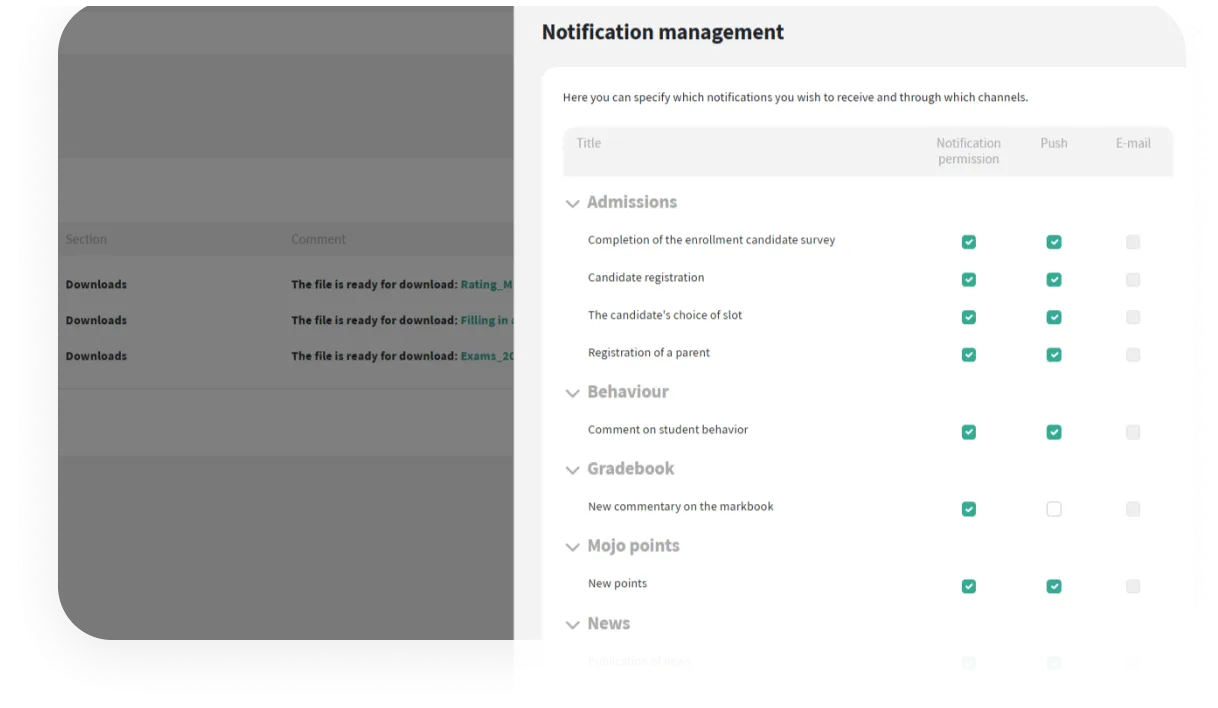Open the Exams_20 file download link
1218x708 pixels.
pos(486,356)
